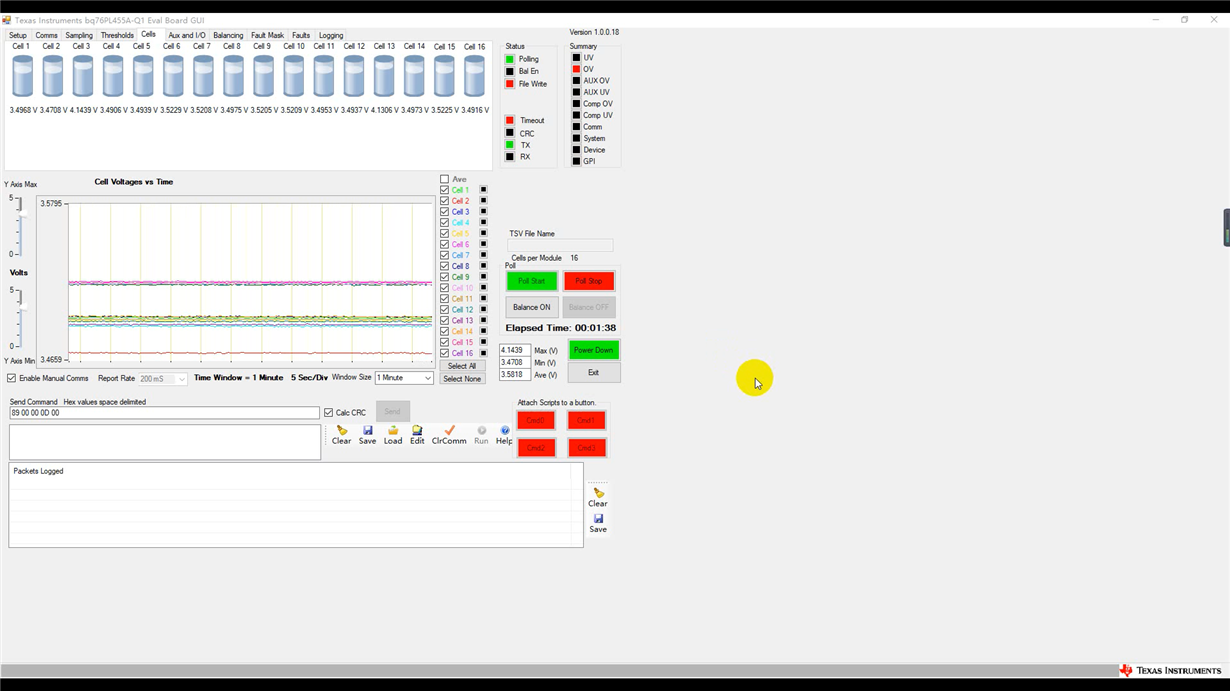Click the UV summary fault indicator
Screen dimensions: 1230x691
(577, 58)
